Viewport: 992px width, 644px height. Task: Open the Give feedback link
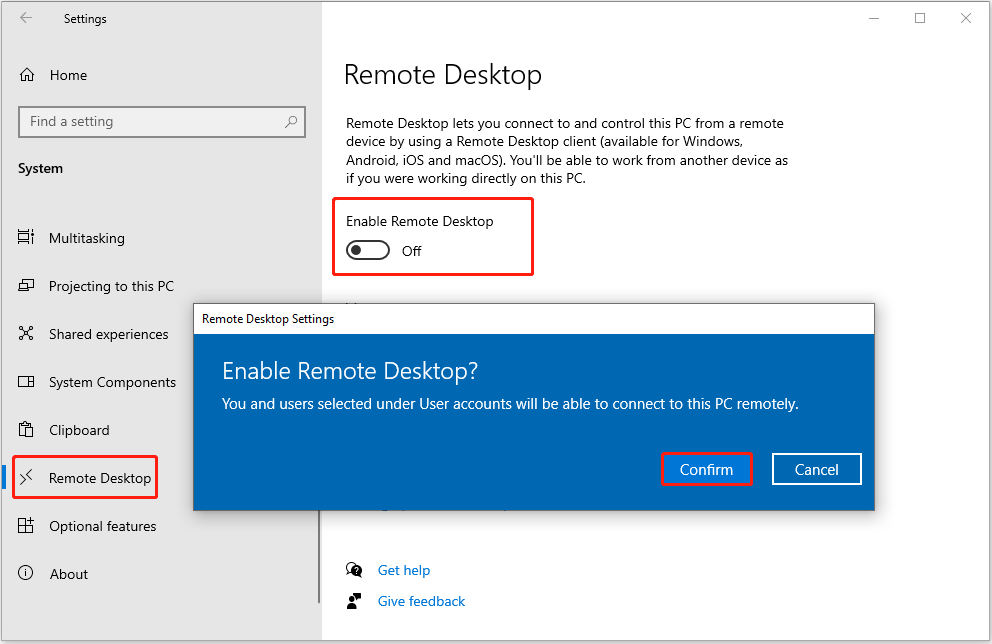pyautogui.click(x=421, y=600)
